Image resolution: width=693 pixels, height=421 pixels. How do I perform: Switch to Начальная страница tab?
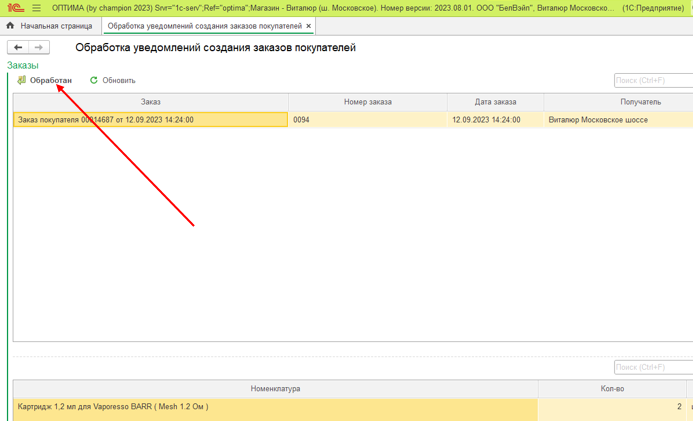55,26
